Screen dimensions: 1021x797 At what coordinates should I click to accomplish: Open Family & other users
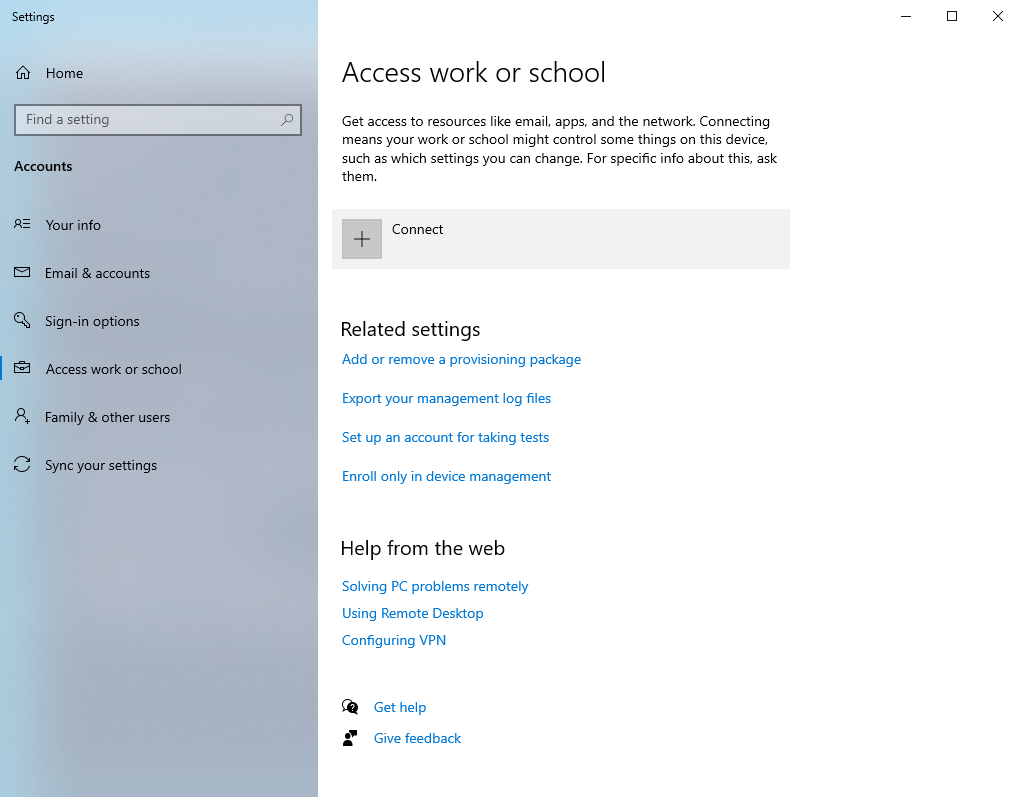[107, 417]
